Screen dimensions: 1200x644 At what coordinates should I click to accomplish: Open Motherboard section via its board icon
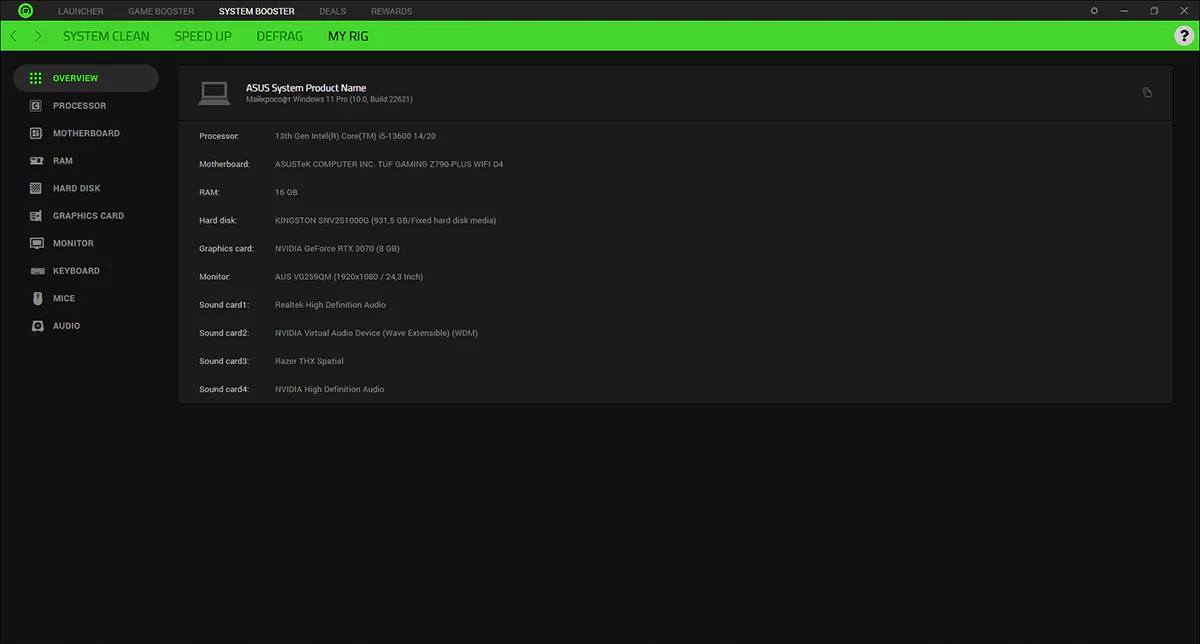pos(36,133)
